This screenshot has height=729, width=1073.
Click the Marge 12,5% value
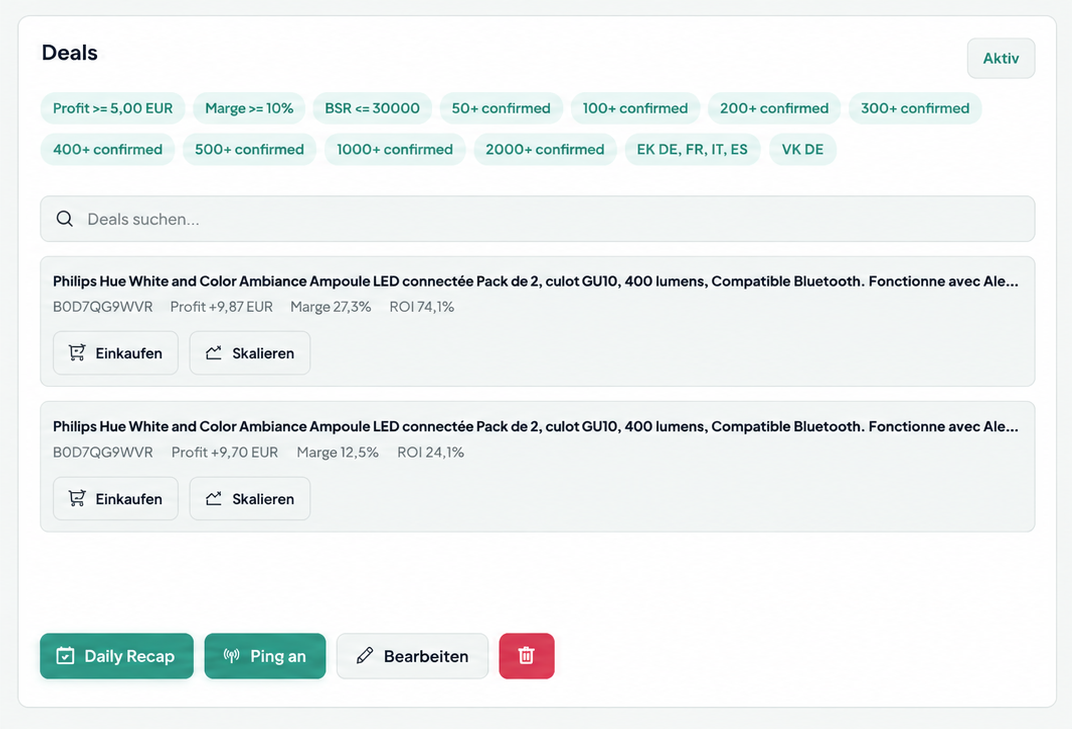pos(337,452)
